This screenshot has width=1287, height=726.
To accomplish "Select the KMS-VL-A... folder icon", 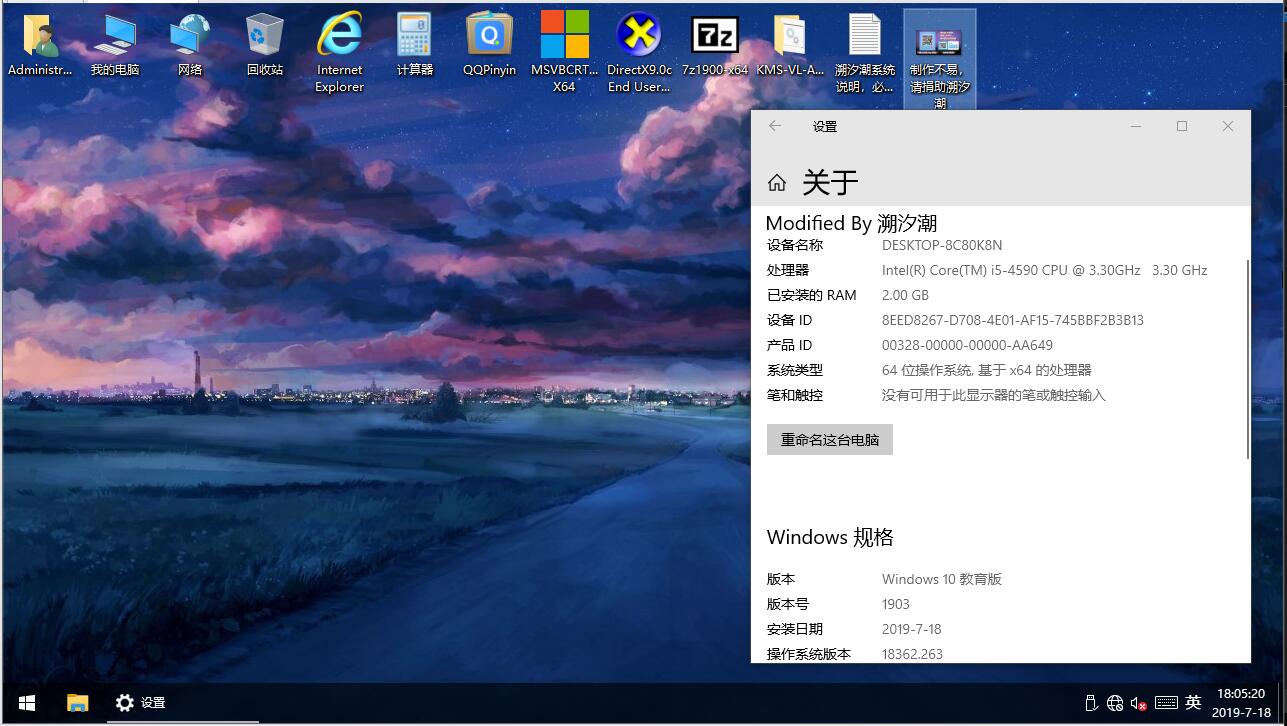I will coord(790,37).
